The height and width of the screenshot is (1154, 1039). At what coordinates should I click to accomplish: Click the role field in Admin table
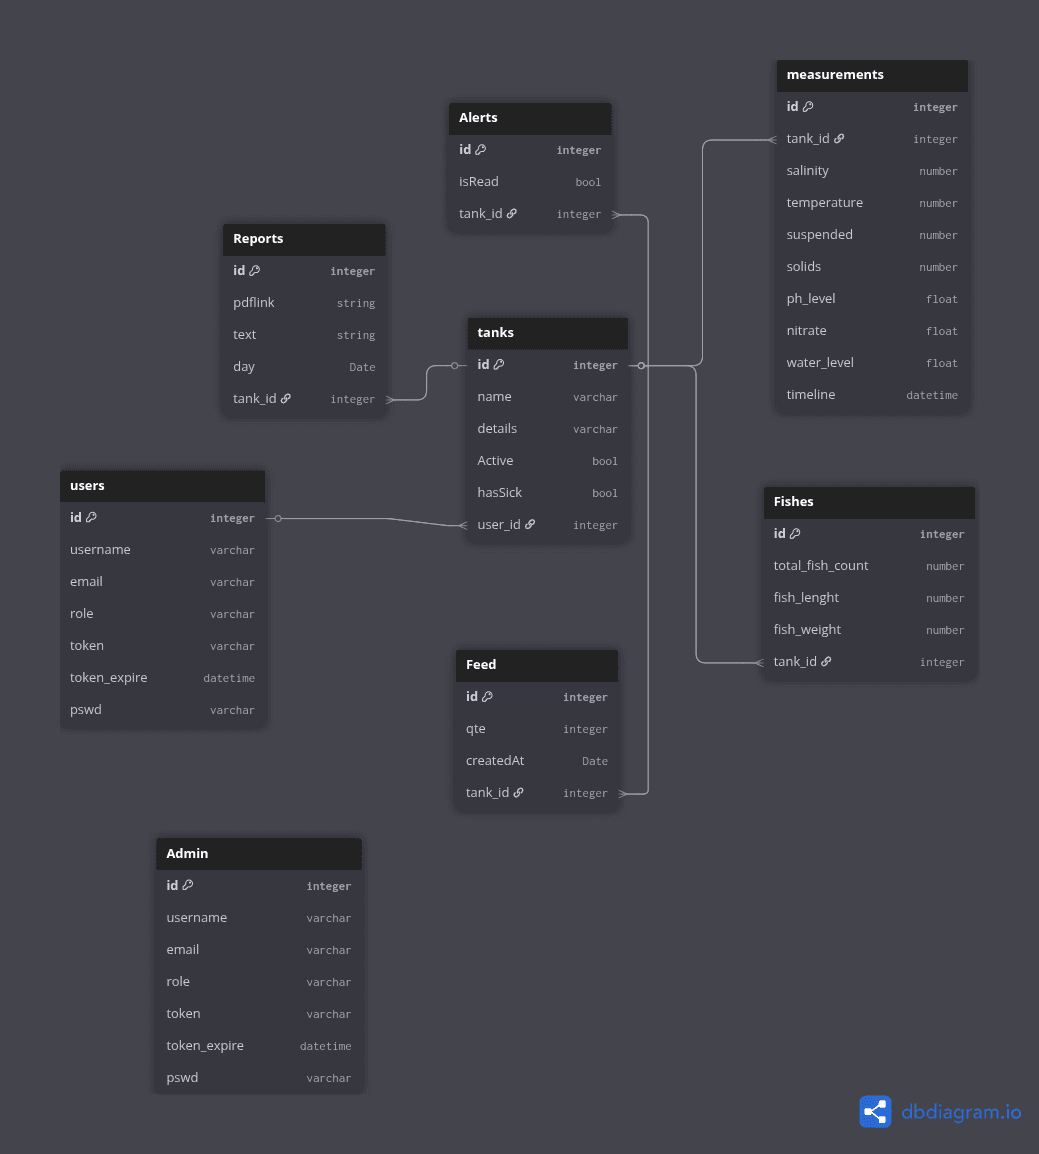point(258,982)
